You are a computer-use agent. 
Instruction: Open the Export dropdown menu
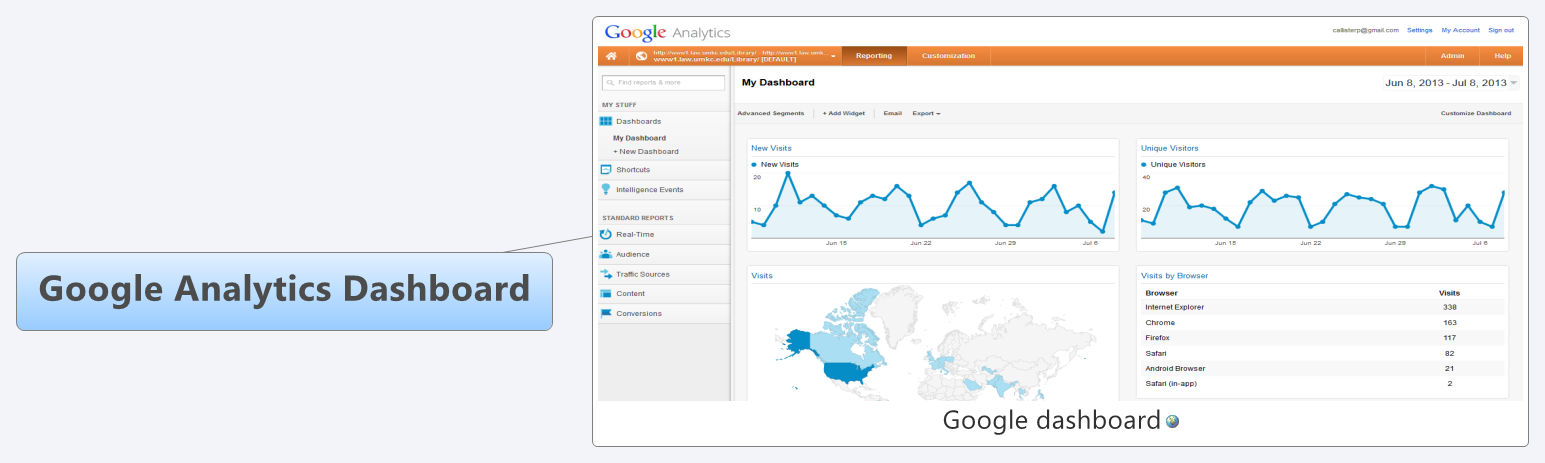coord(926,114)
